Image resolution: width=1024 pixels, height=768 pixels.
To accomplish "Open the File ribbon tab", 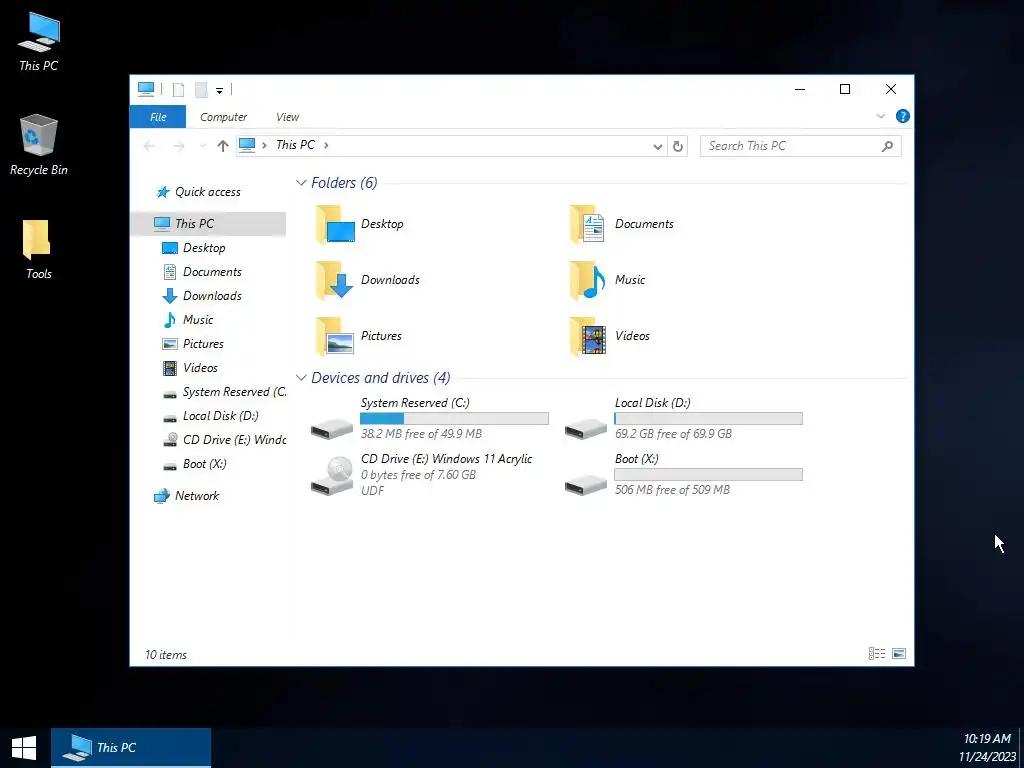I will pos(158,117).
